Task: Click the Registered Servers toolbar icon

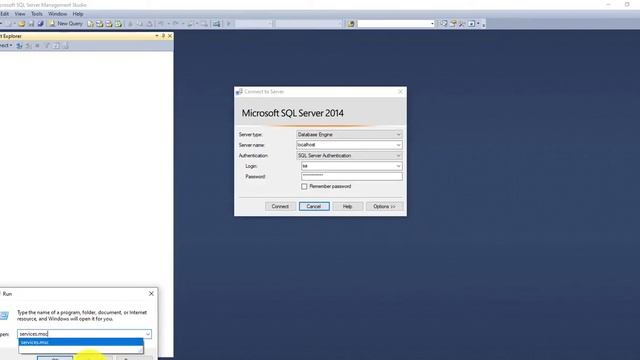Action: (444, 24)
